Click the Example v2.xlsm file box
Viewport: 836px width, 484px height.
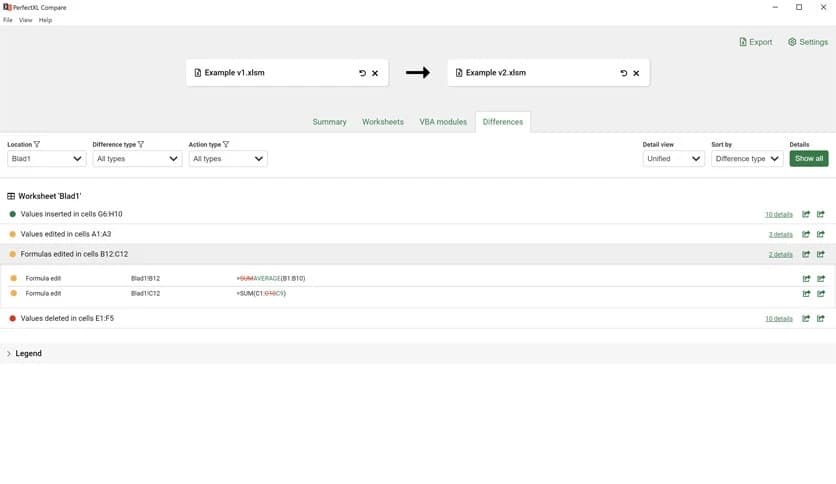click(x=548, y=72)
